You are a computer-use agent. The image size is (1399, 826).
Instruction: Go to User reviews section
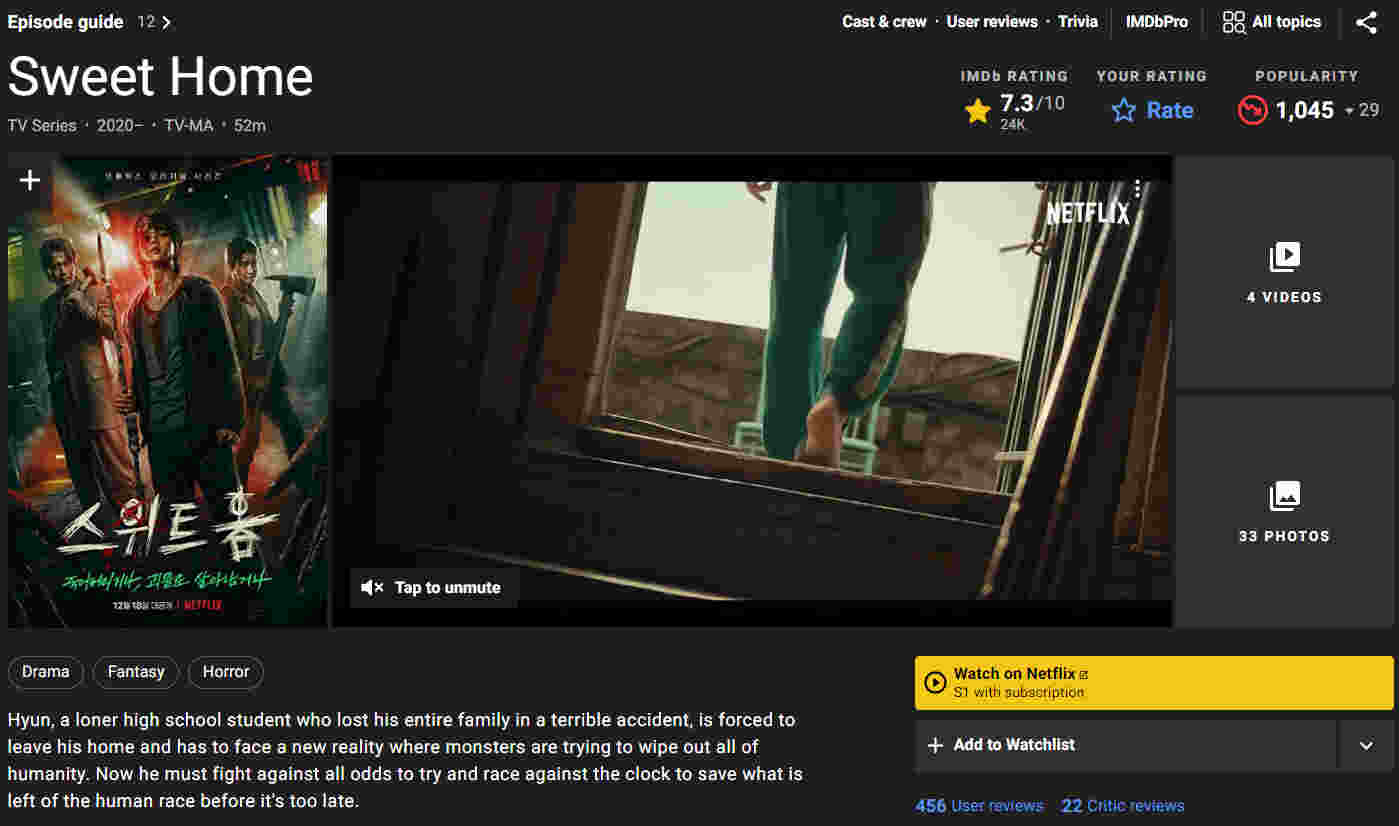[992, 21]
